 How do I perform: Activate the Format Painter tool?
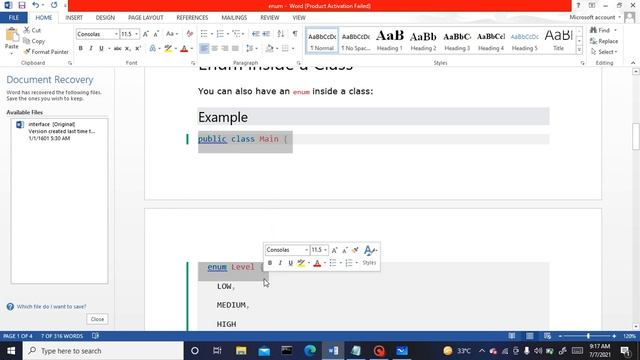27,52
